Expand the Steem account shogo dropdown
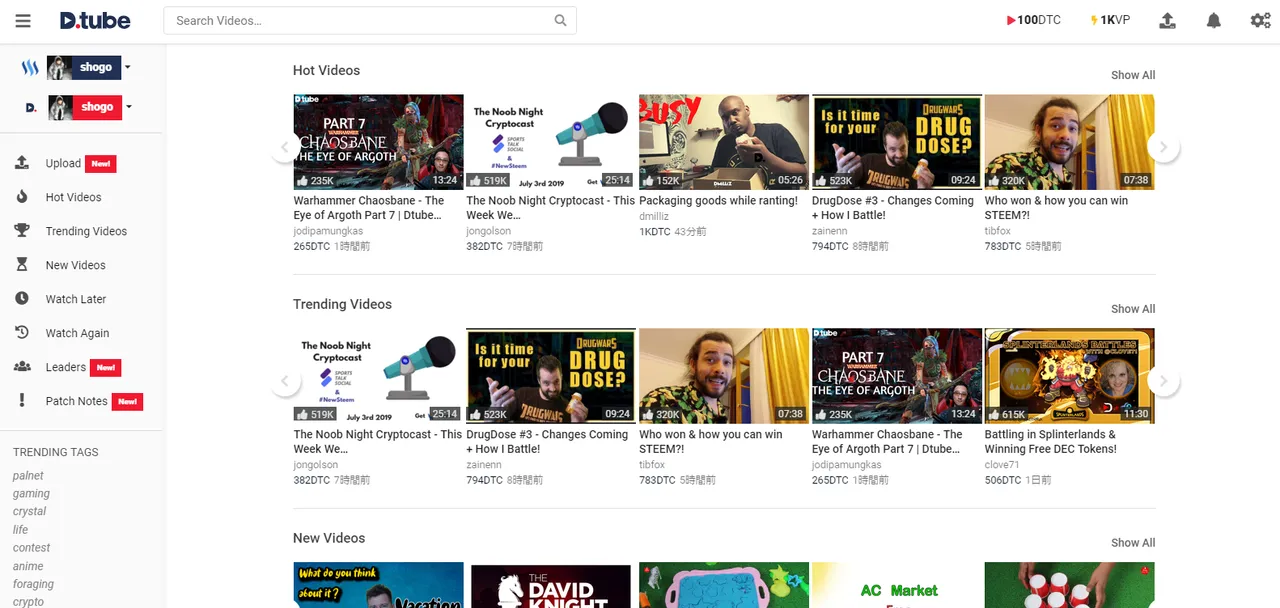The height and width of the screenshot is (608, 1280). coord(128,68)
